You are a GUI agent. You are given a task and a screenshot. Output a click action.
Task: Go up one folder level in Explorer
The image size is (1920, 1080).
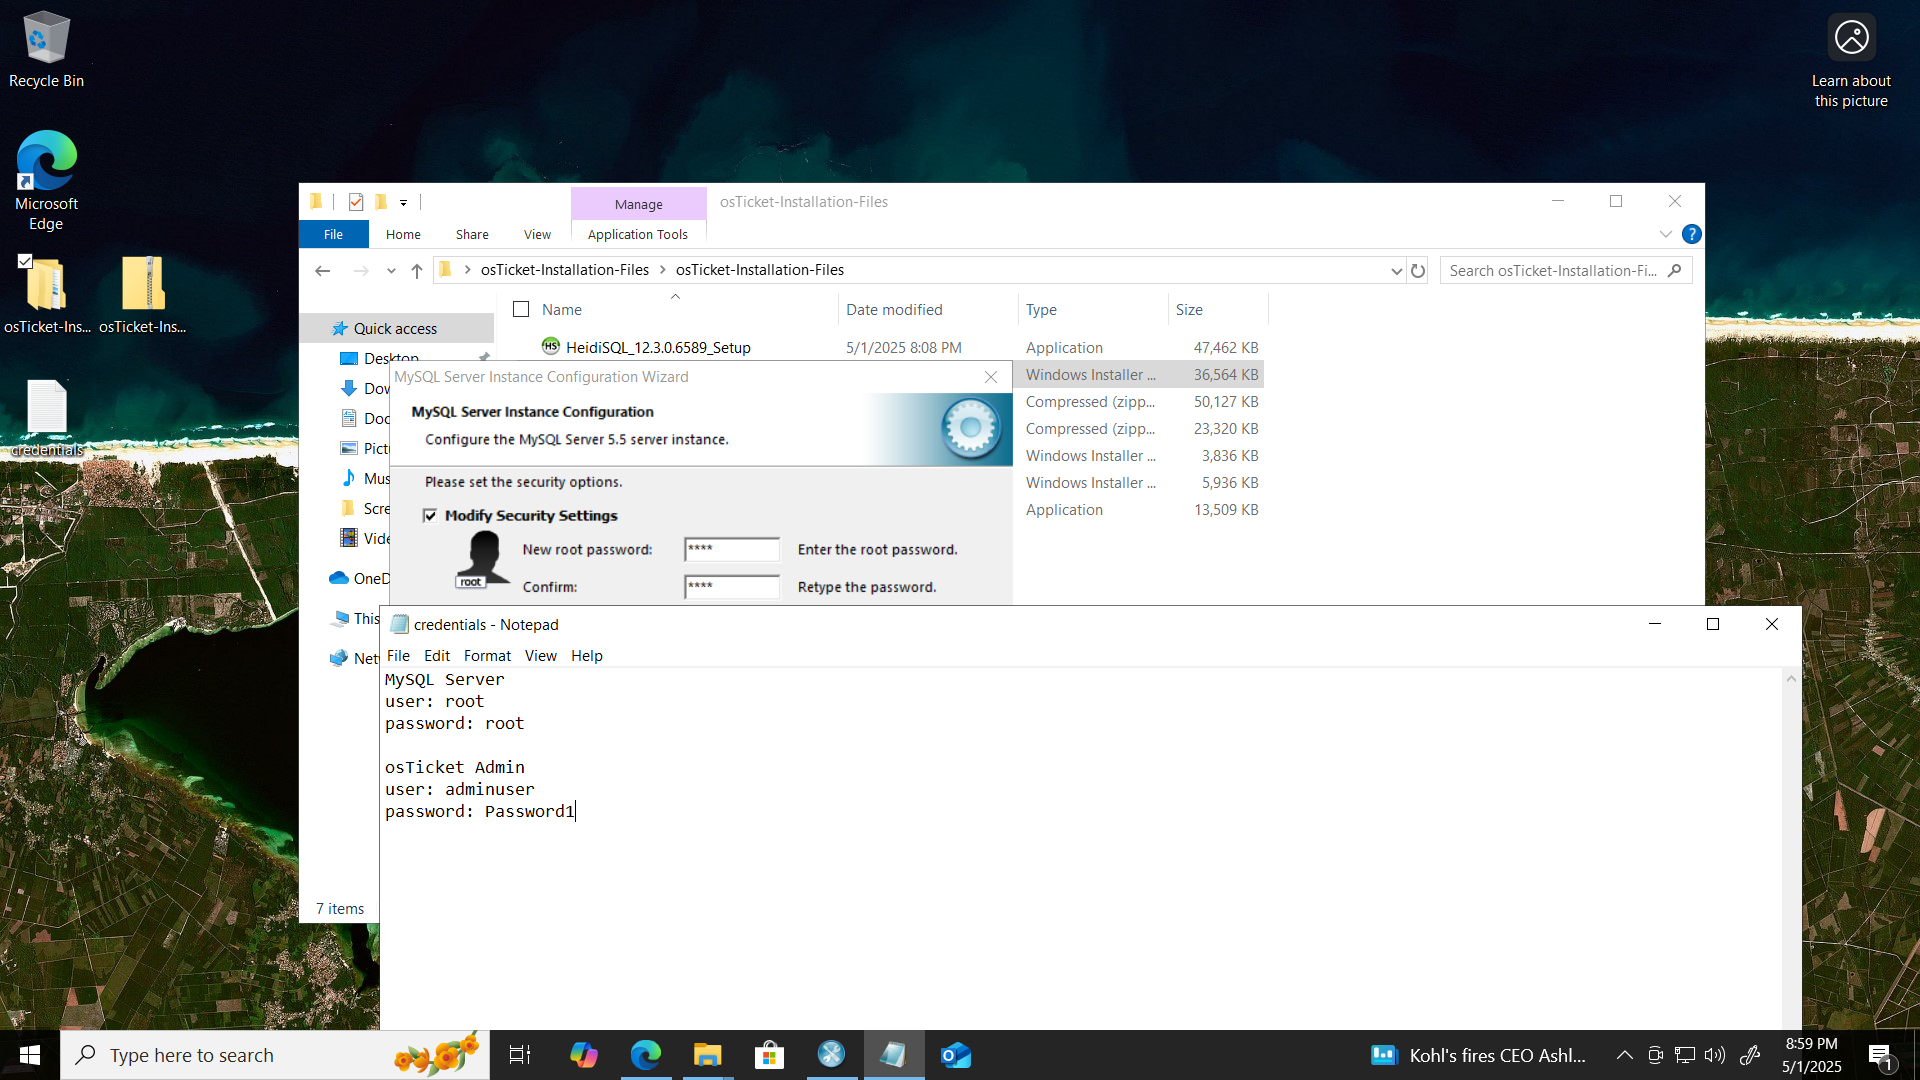tap(417, 270)
